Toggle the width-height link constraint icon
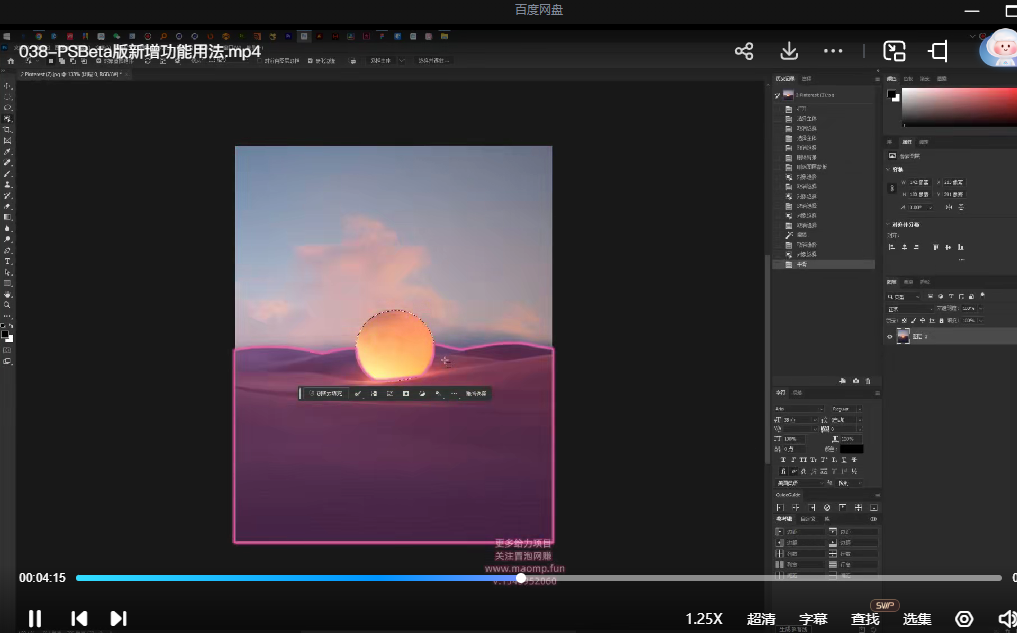Screen dimensions: 1017x633 892,188
